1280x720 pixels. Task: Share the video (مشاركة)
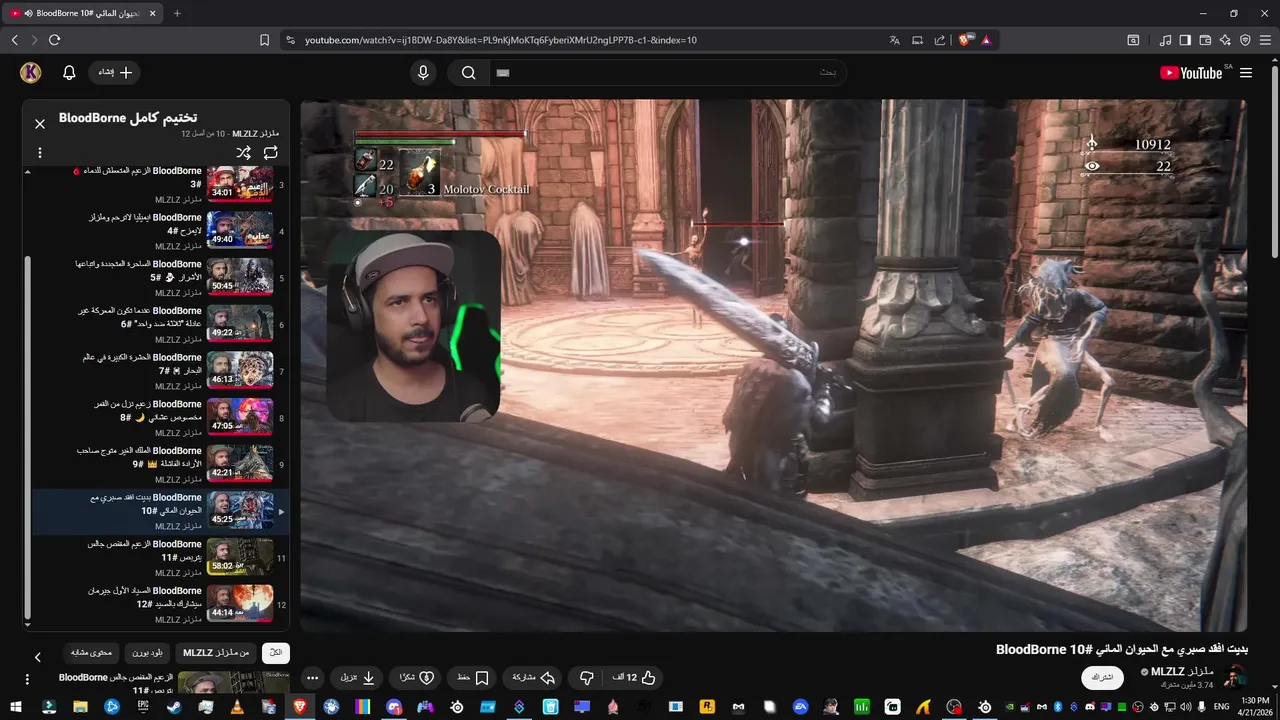pos(533,677)
